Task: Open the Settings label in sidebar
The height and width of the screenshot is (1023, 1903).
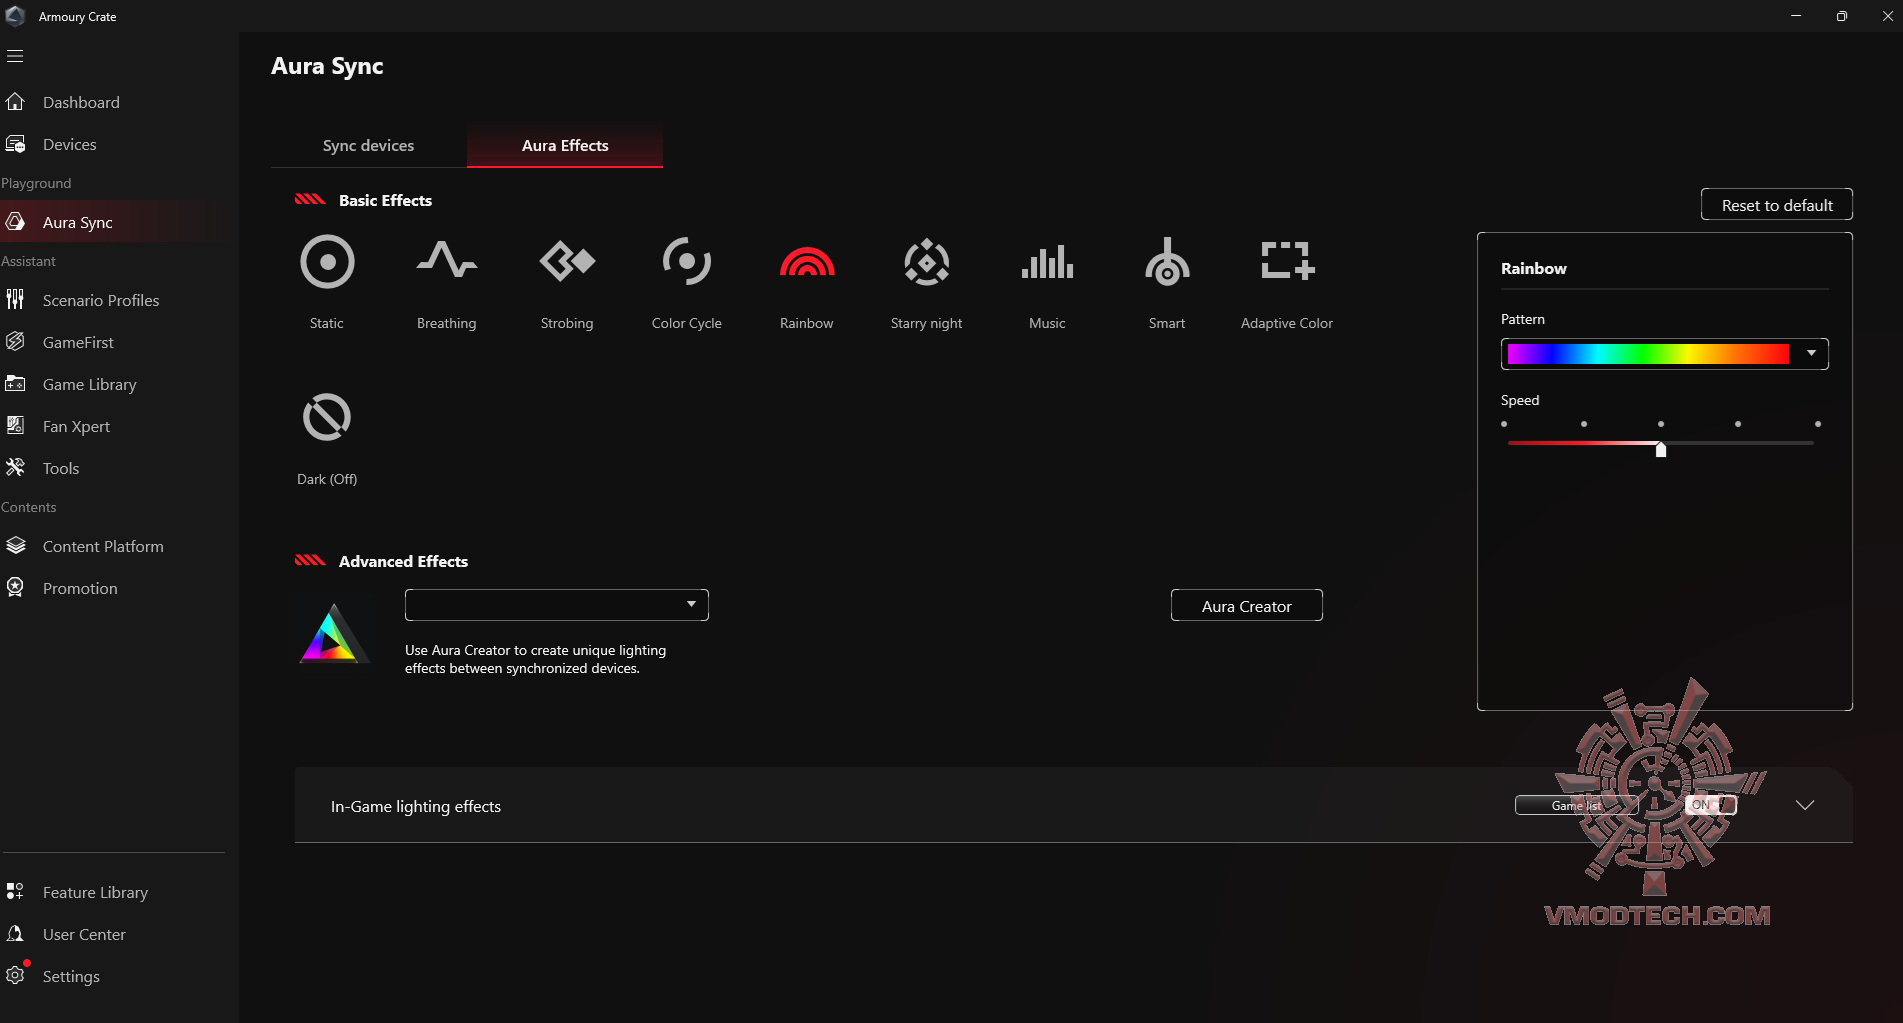Action: (71, 977)
